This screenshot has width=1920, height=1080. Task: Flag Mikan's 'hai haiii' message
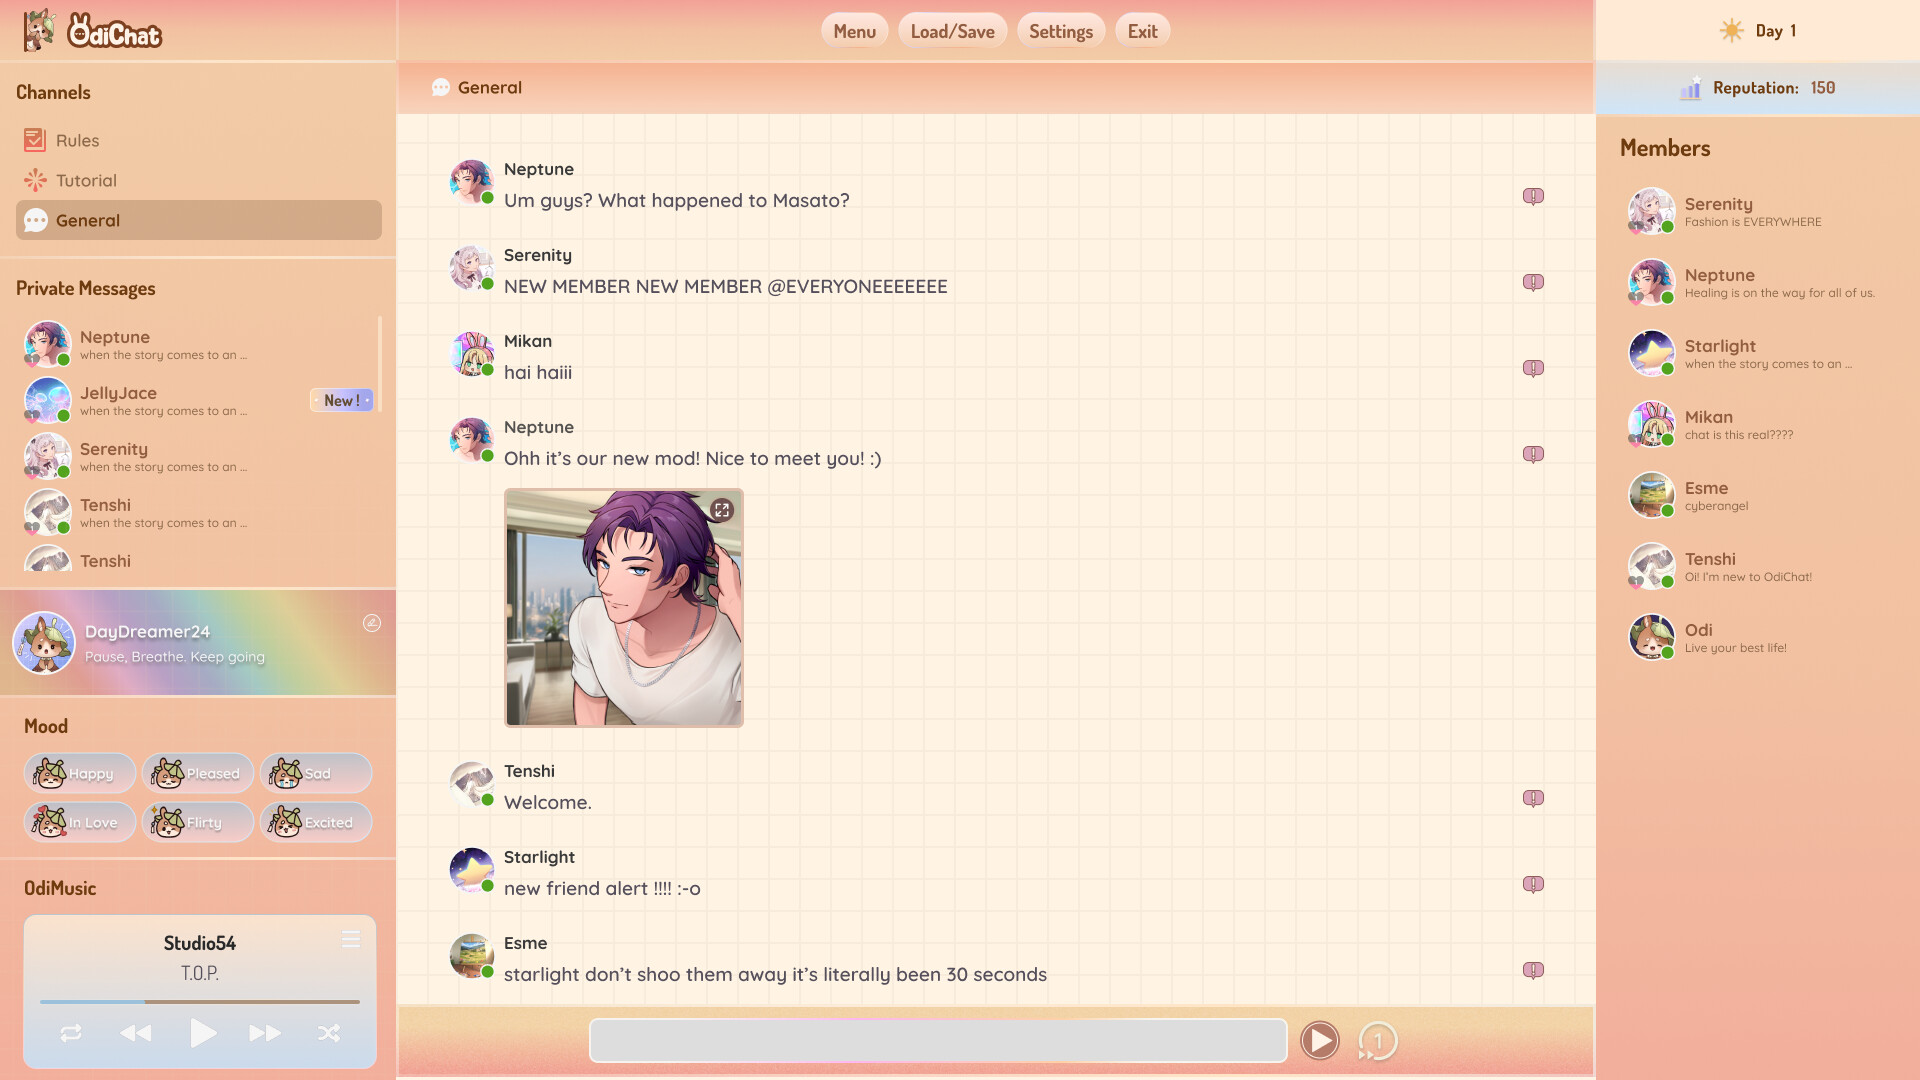[1533, 368]
